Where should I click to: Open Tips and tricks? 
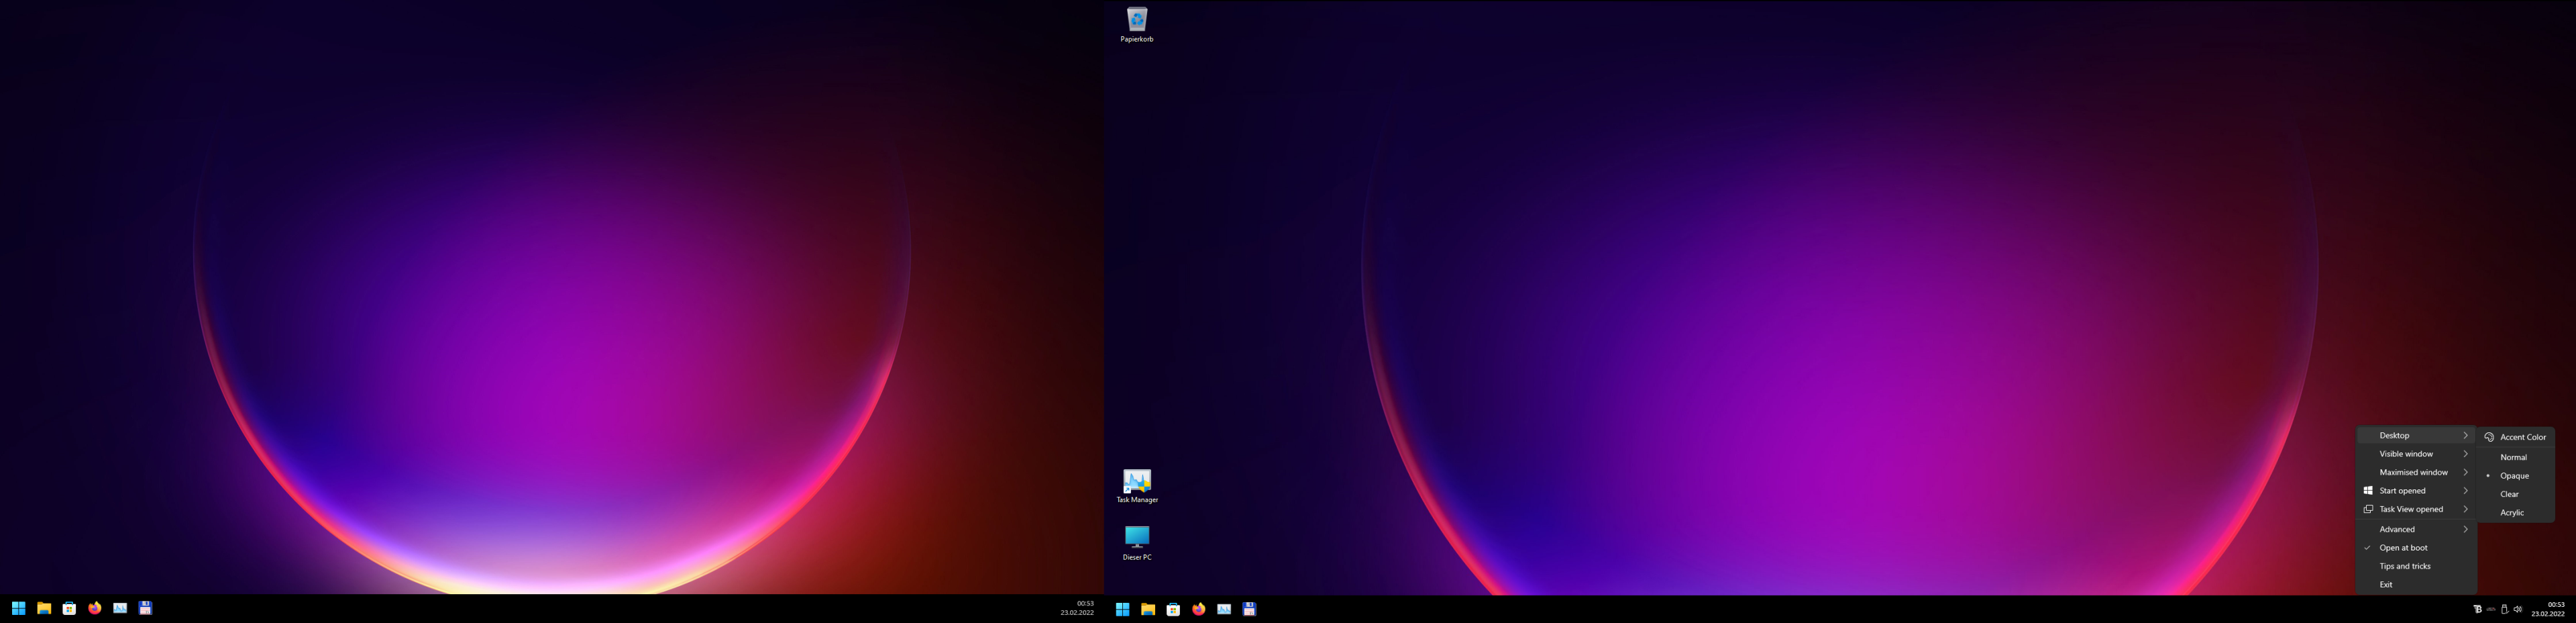coord(2416,566)
